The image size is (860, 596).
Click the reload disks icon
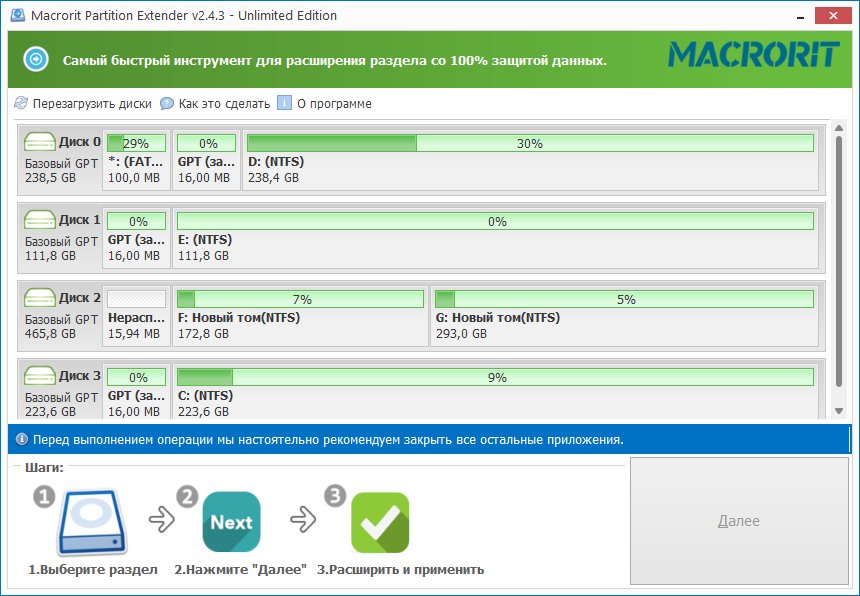21,103
